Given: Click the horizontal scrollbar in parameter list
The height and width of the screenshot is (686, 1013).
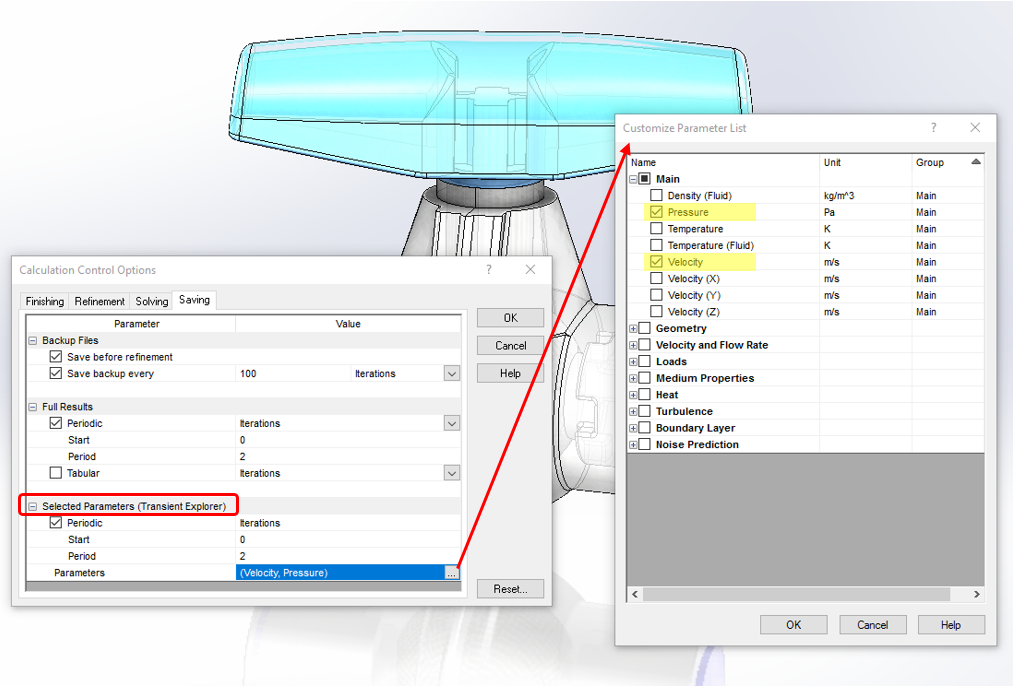Looking at the screenshot, I should 796,594.
